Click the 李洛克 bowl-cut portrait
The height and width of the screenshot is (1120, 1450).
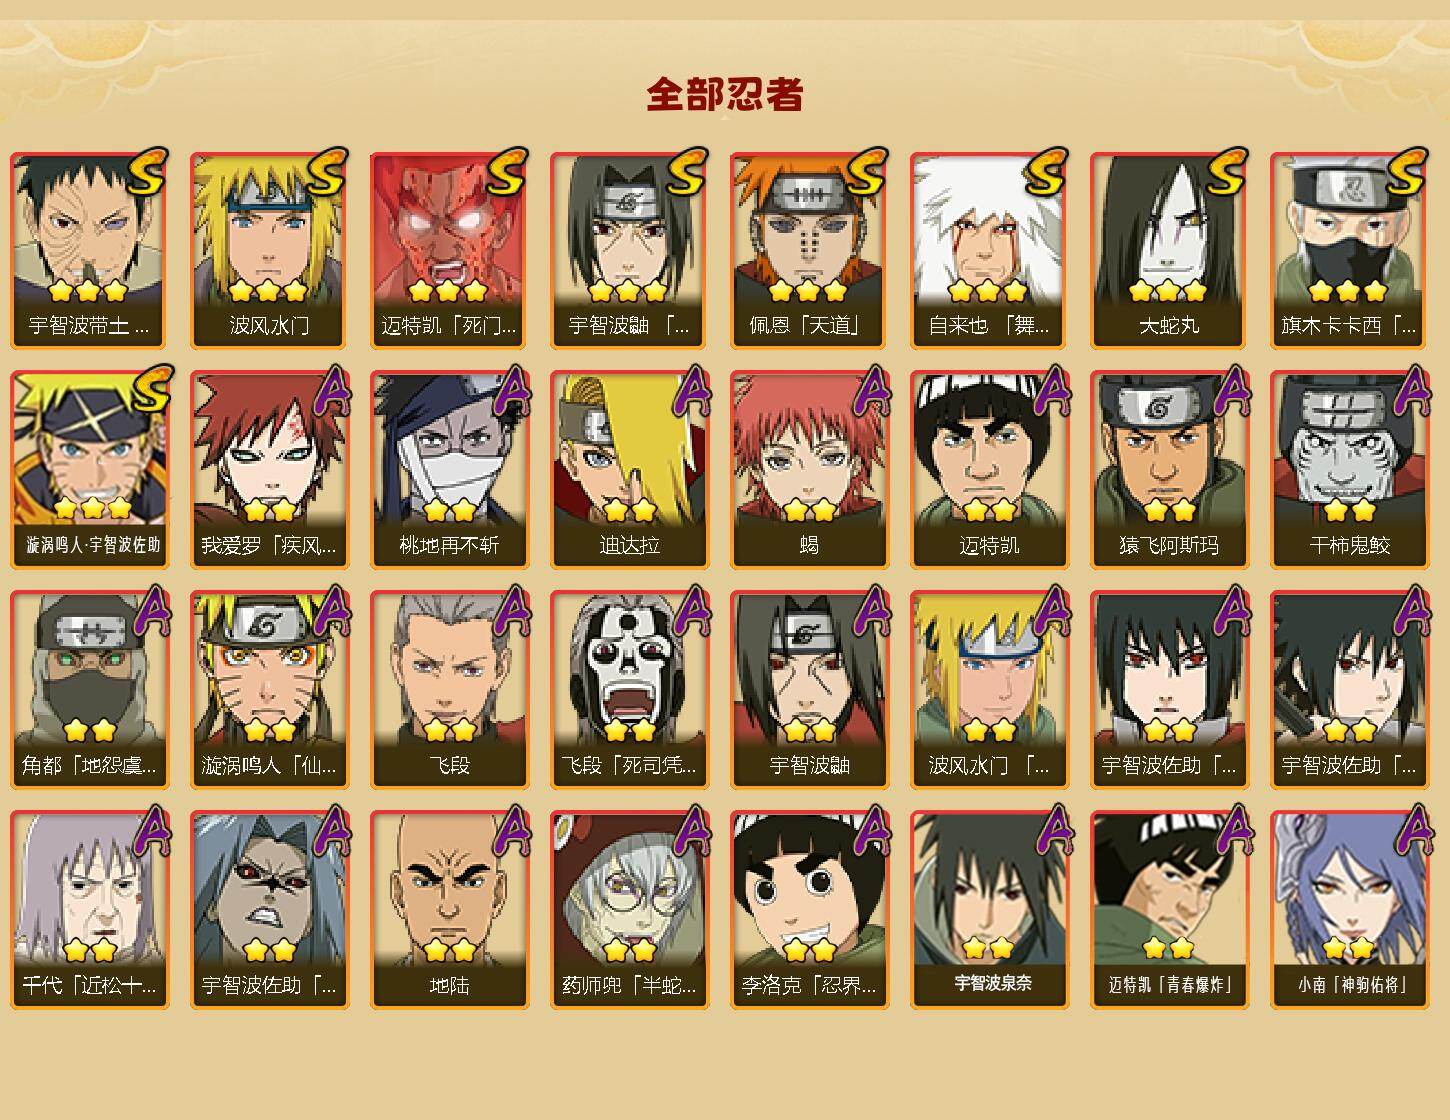809,910
